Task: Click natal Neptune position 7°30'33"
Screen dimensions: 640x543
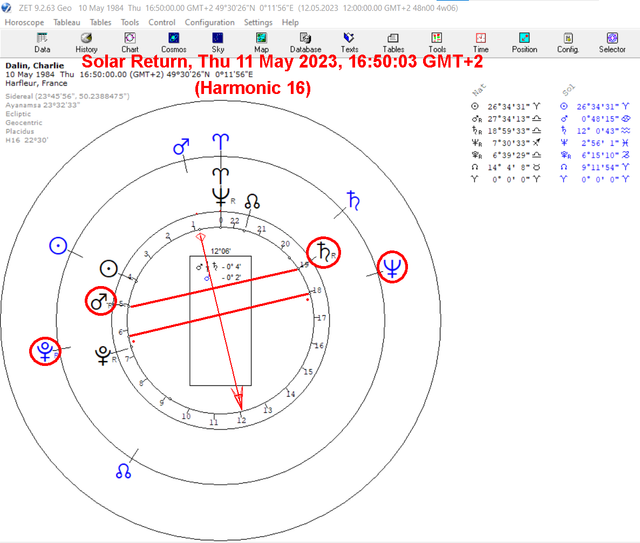Action: click(509, 142)
